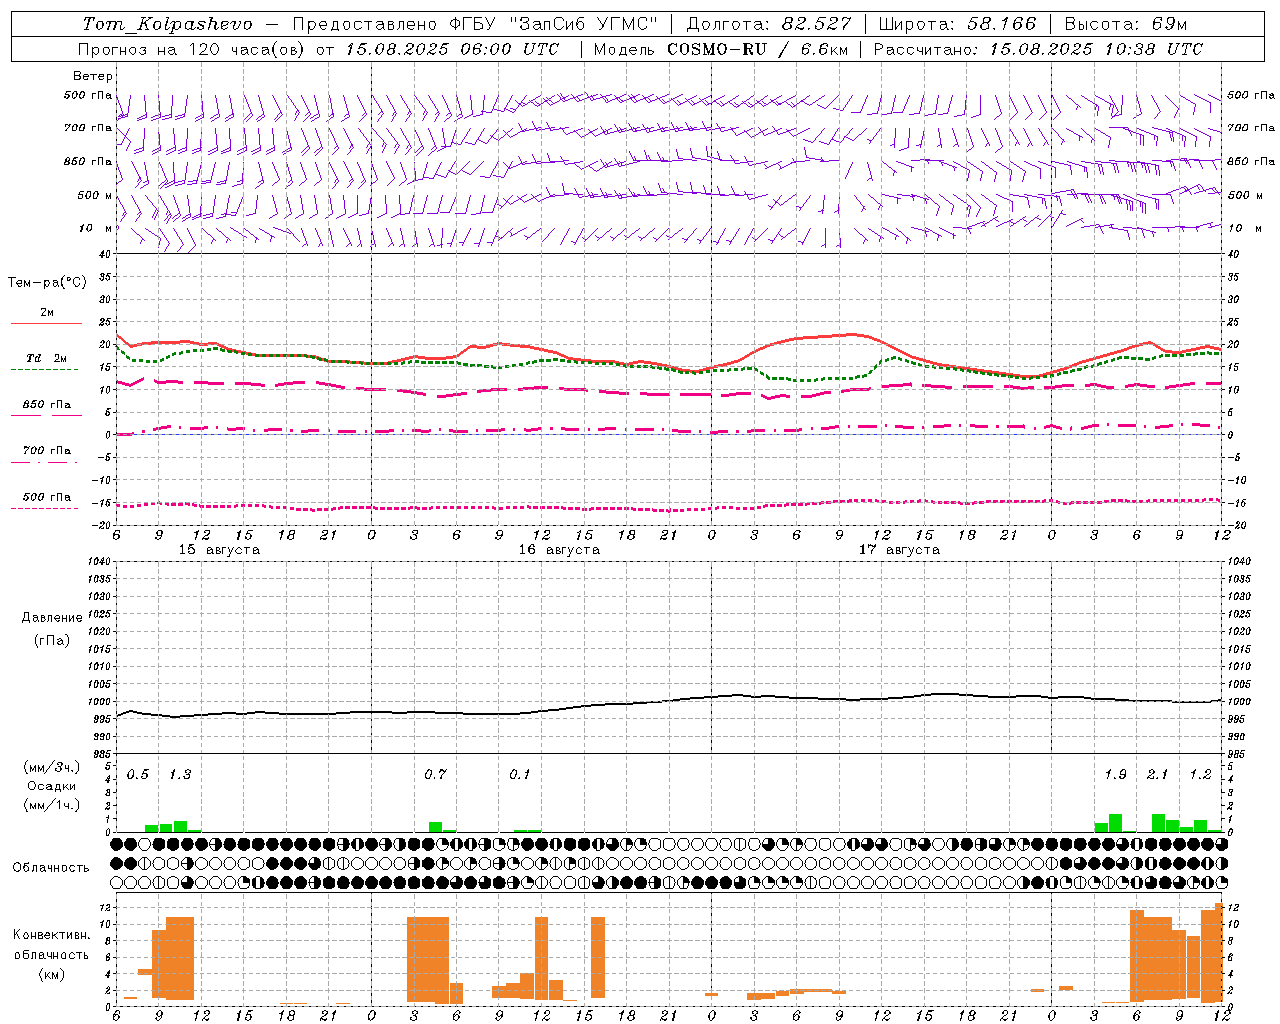The width and height of the screenshot is (1280, 1024).
Task: Click the Широта: 58.166 value
Action: pyautogui.click(x=957, y=24)
